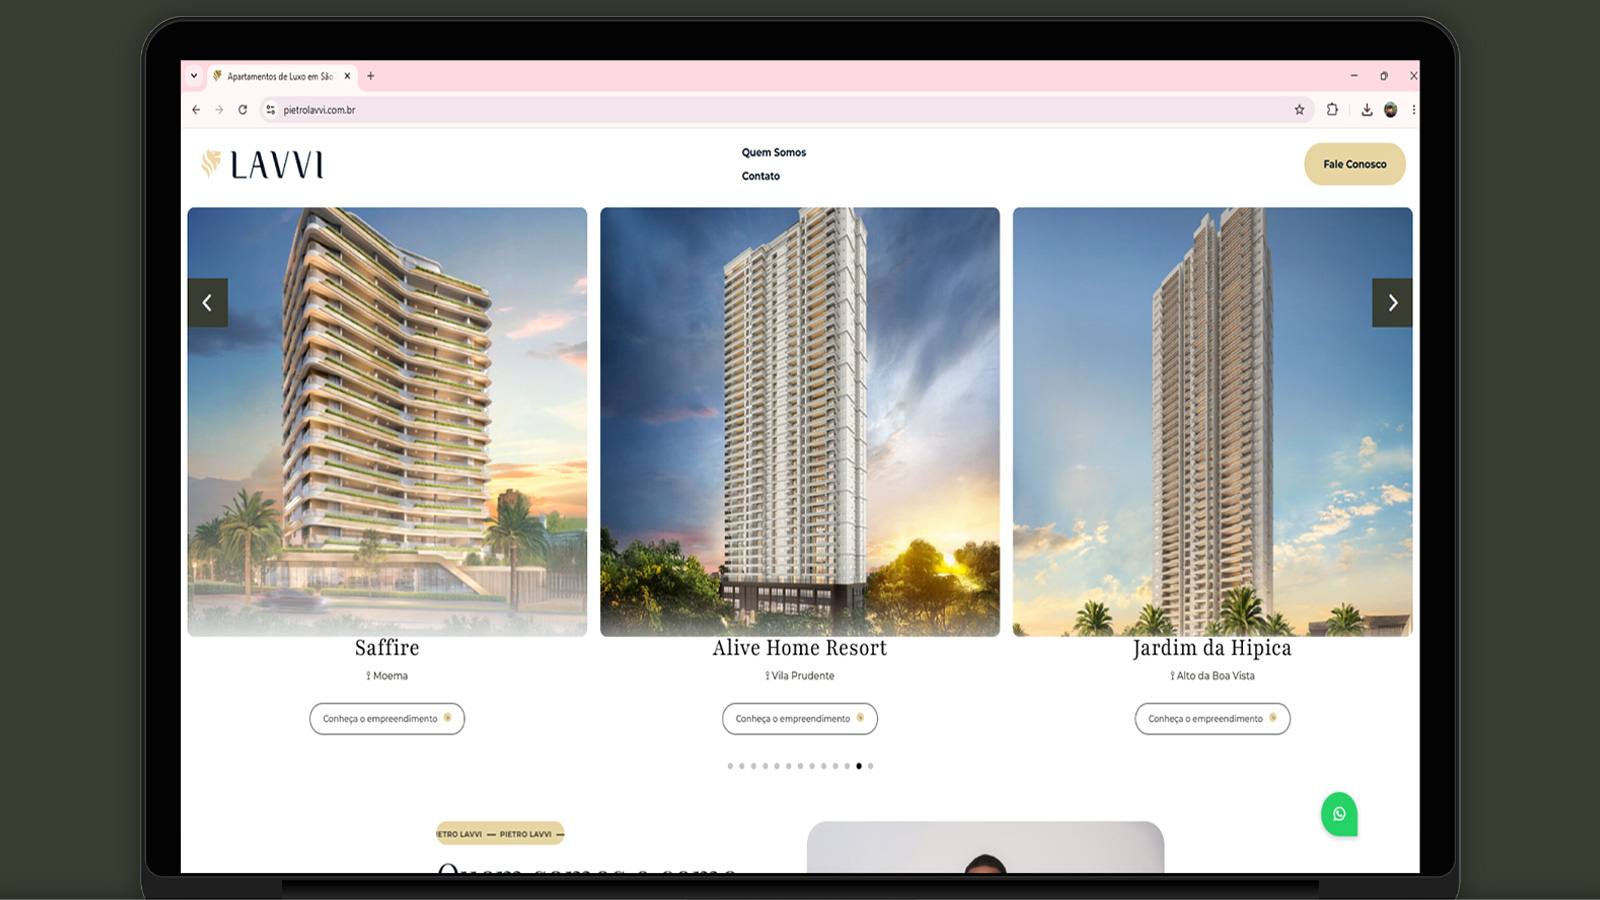
Task: Open WhatsApp chat floating button
Action: click(1339, 814)
